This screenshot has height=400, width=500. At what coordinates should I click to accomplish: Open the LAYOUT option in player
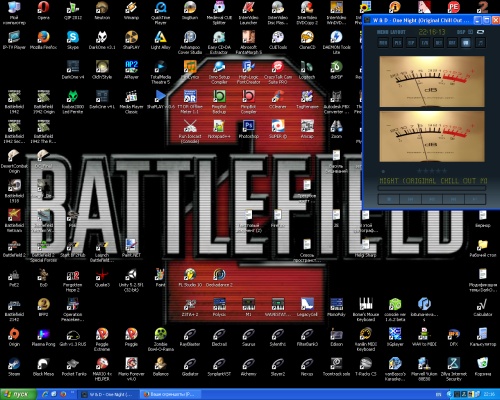(x=398, y=32)
